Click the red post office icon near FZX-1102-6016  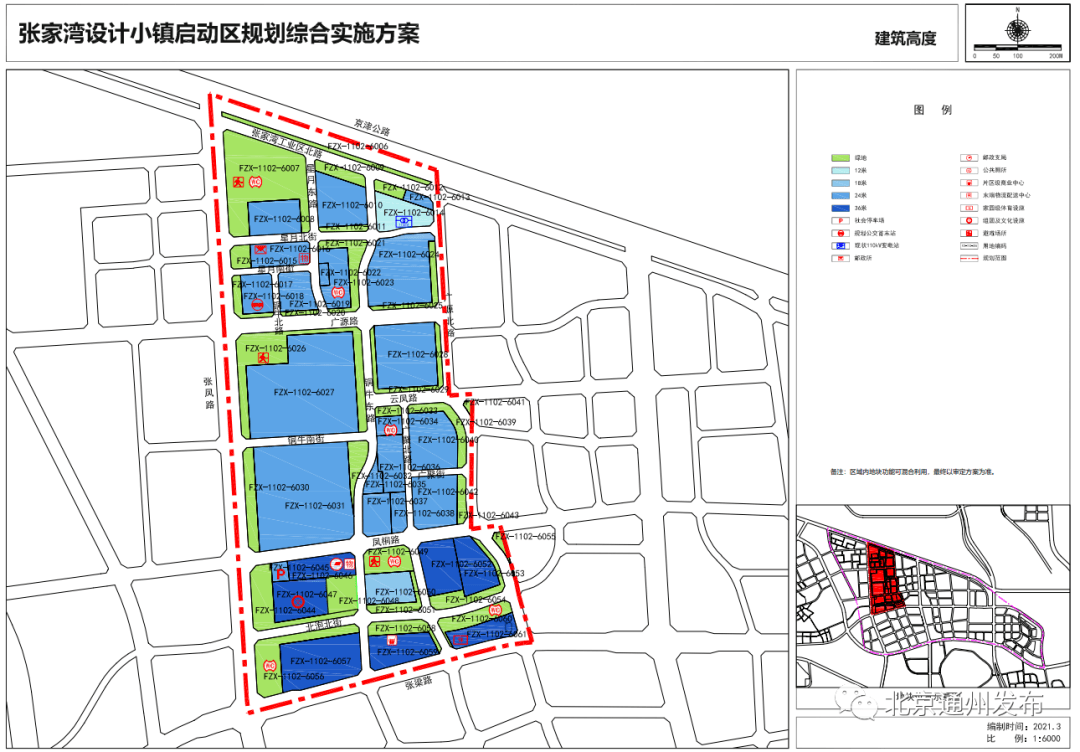click(x=260, y=249)
